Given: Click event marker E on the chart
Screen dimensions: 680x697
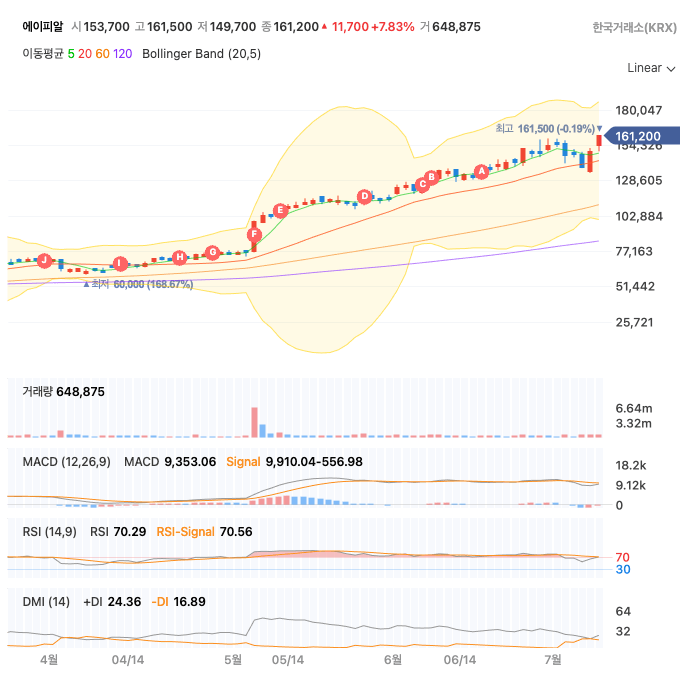Looking at the screenshot, I should 280,210.
